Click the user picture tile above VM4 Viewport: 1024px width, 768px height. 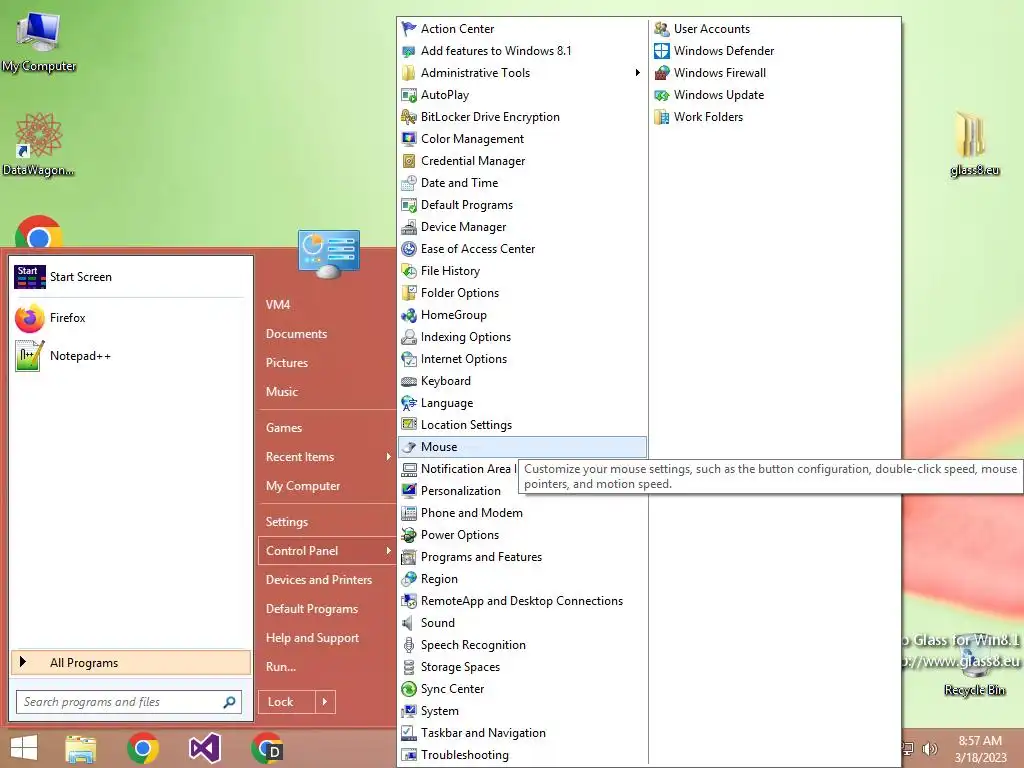pos(328,254)
